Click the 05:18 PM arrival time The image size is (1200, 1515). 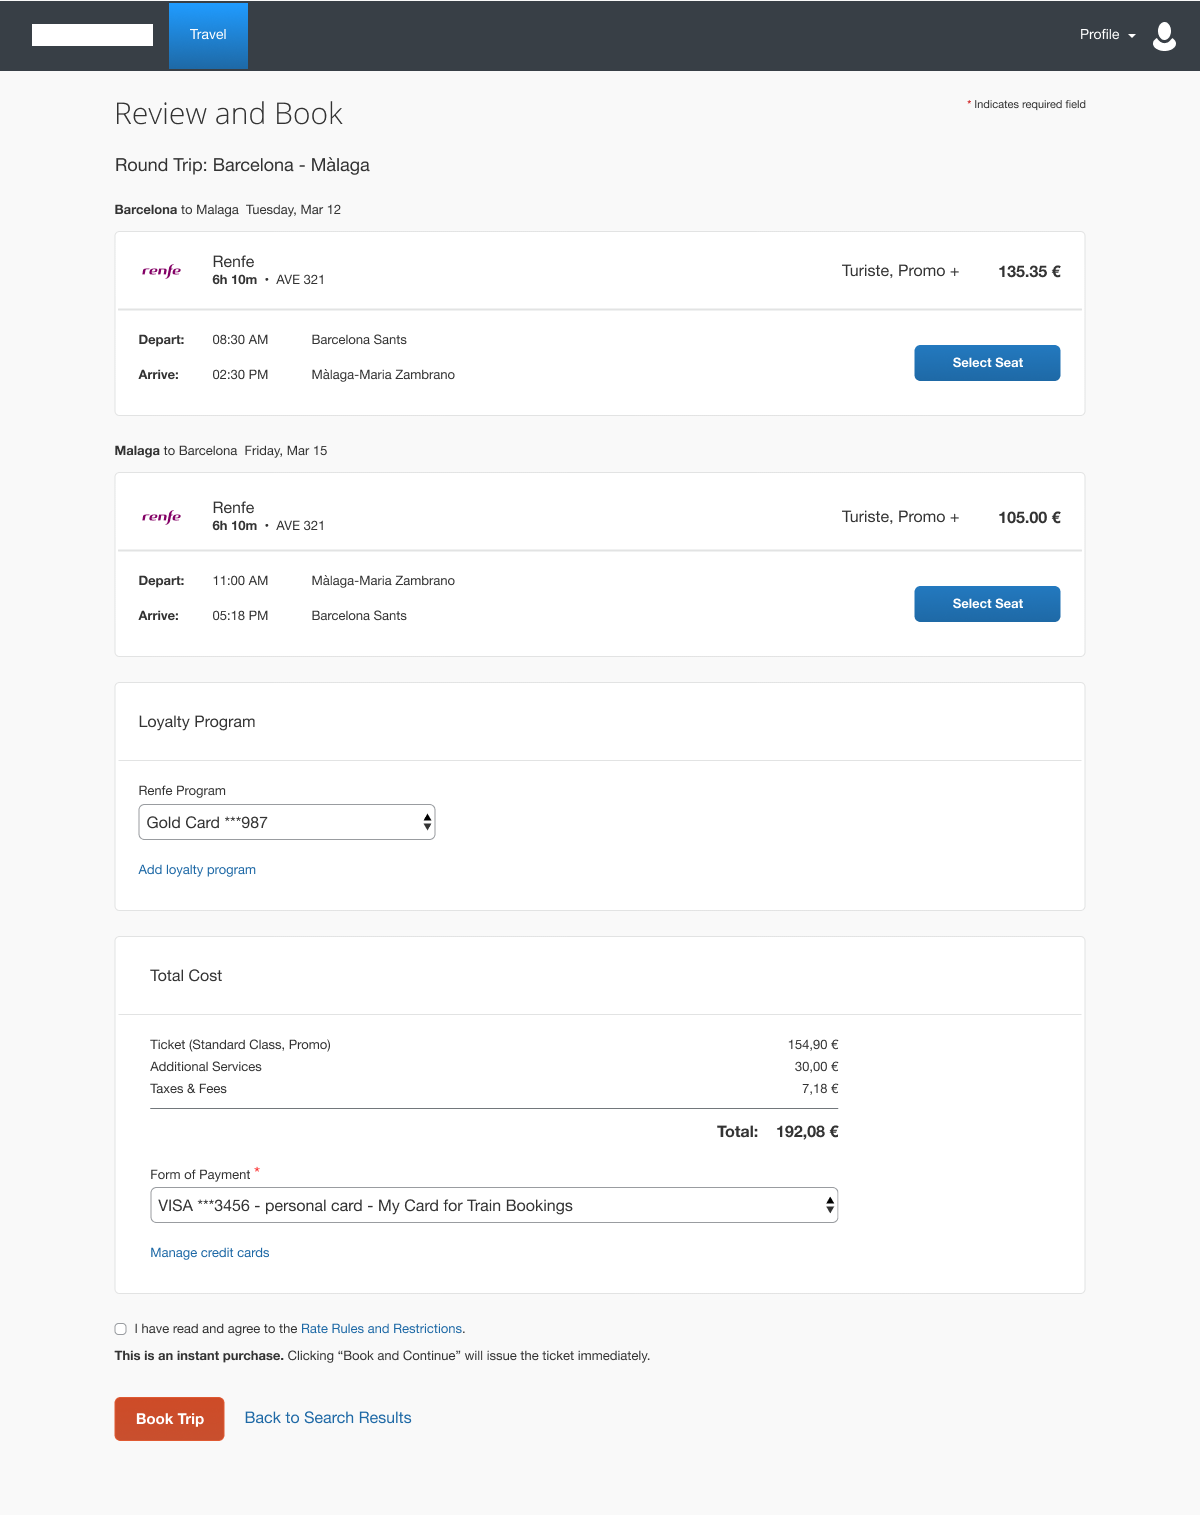tap(240, 616)
